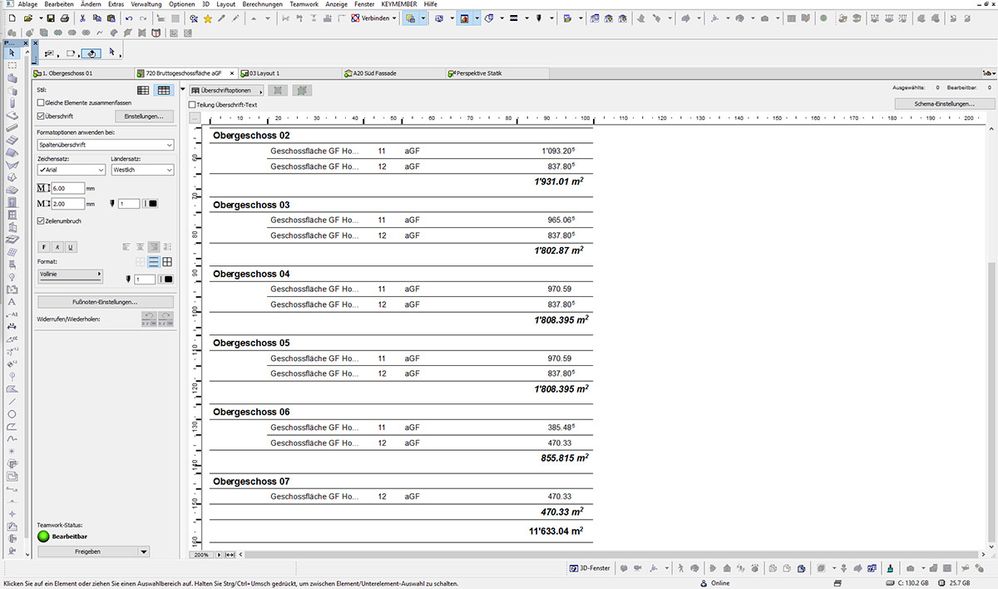Toggle the Zeilenumbruch checkbox

click(x=41, y=220)
